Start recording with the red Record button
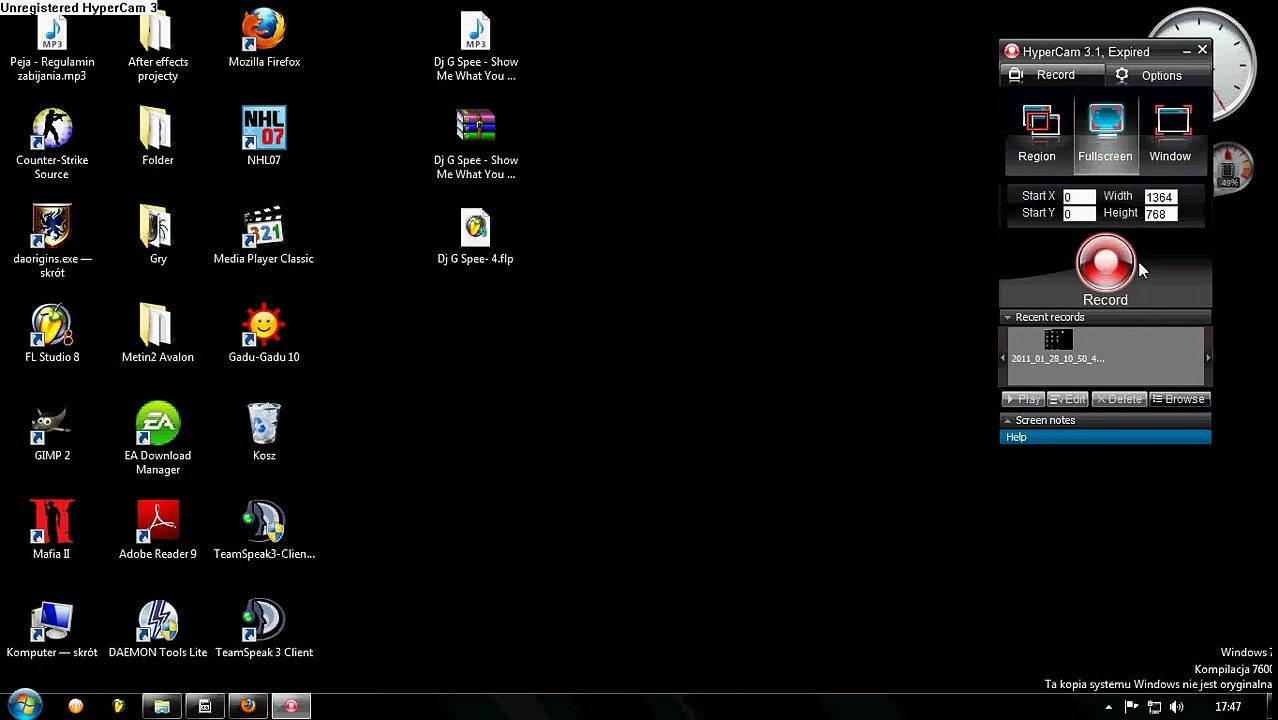 click(1105, 262)
